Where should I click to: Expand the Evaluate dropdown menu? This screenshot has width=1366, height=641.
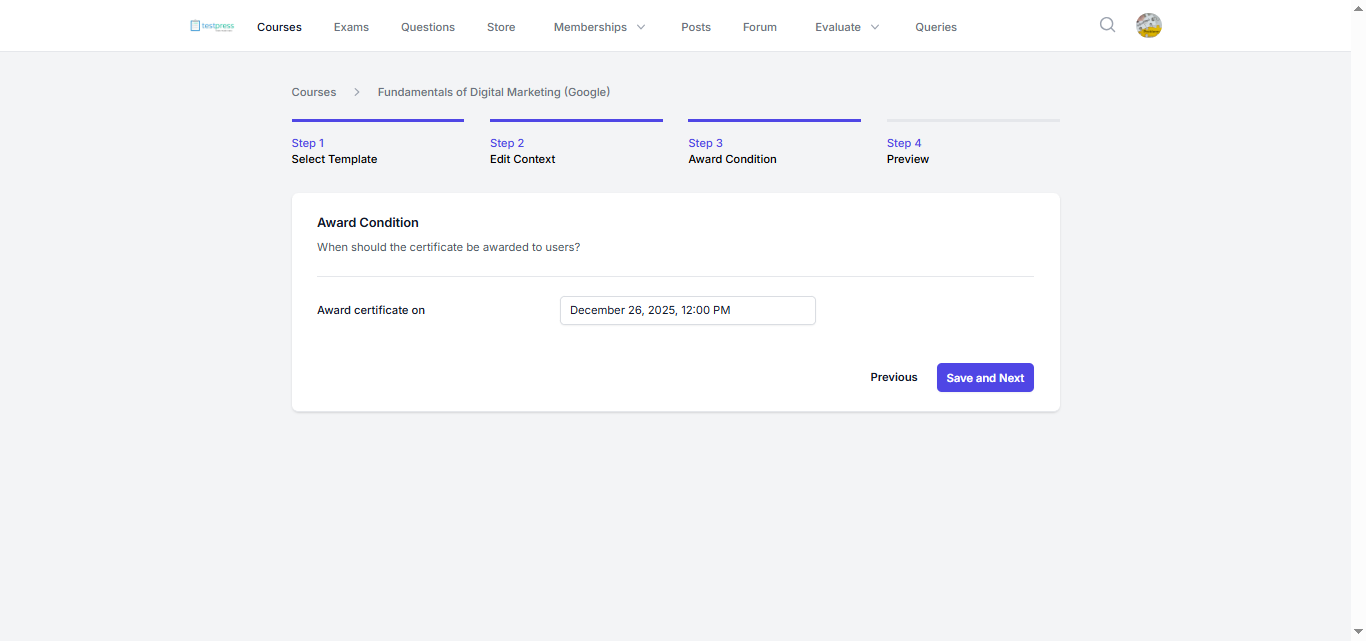(847, 27)
